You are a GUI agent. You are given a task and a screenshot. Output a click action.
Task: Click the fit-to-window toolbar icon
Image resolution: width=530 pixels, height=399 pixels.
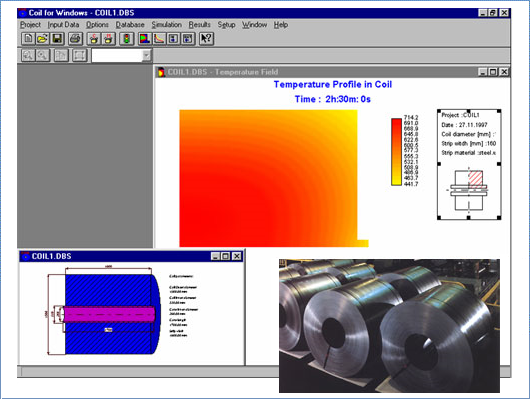(79, 55)
